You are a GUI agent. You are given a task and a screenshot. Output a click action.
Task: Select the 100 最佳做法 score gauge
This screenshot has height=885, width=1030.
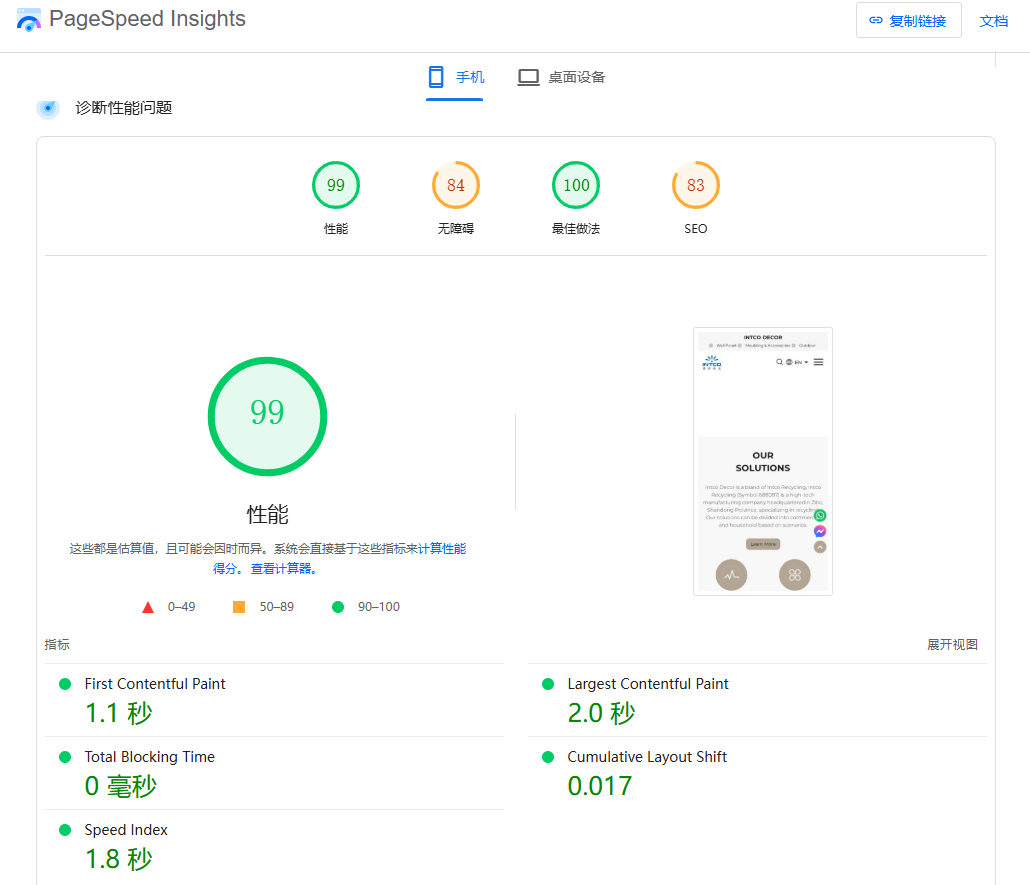pyautogui.click(x=576, y=185)
